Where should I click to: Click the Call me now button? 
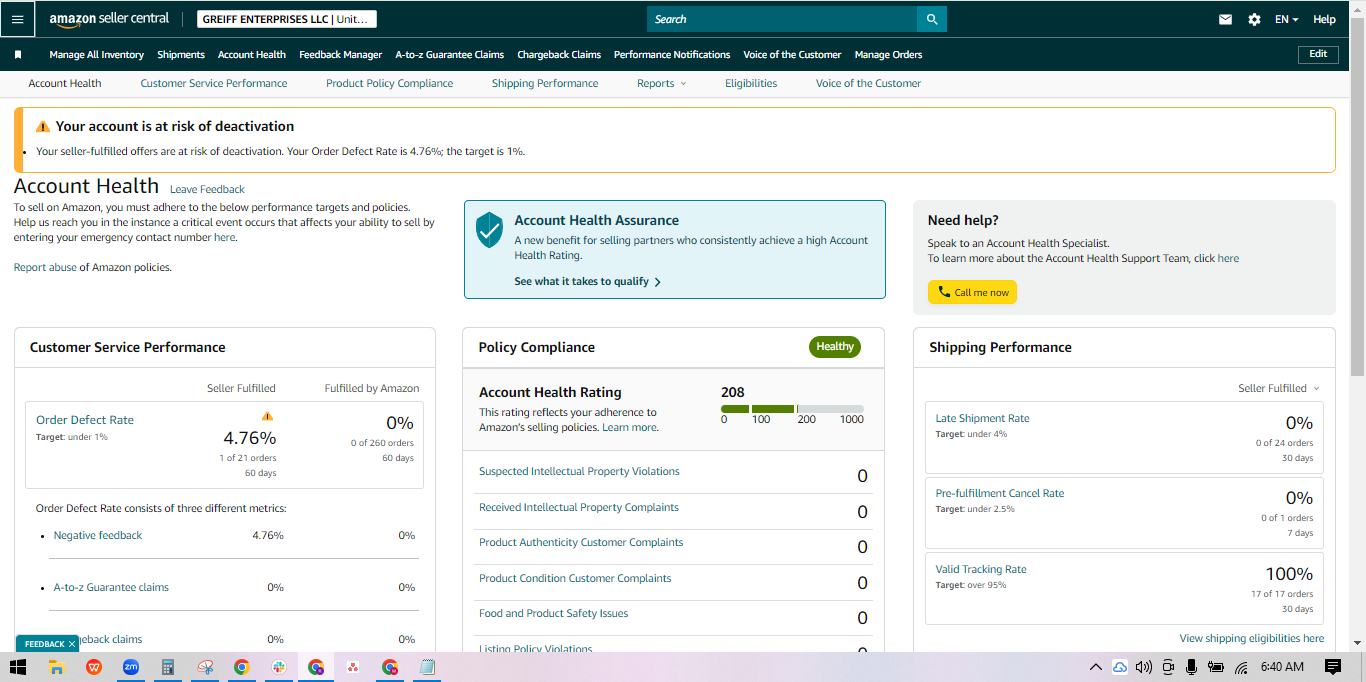[x=972, y=292]
